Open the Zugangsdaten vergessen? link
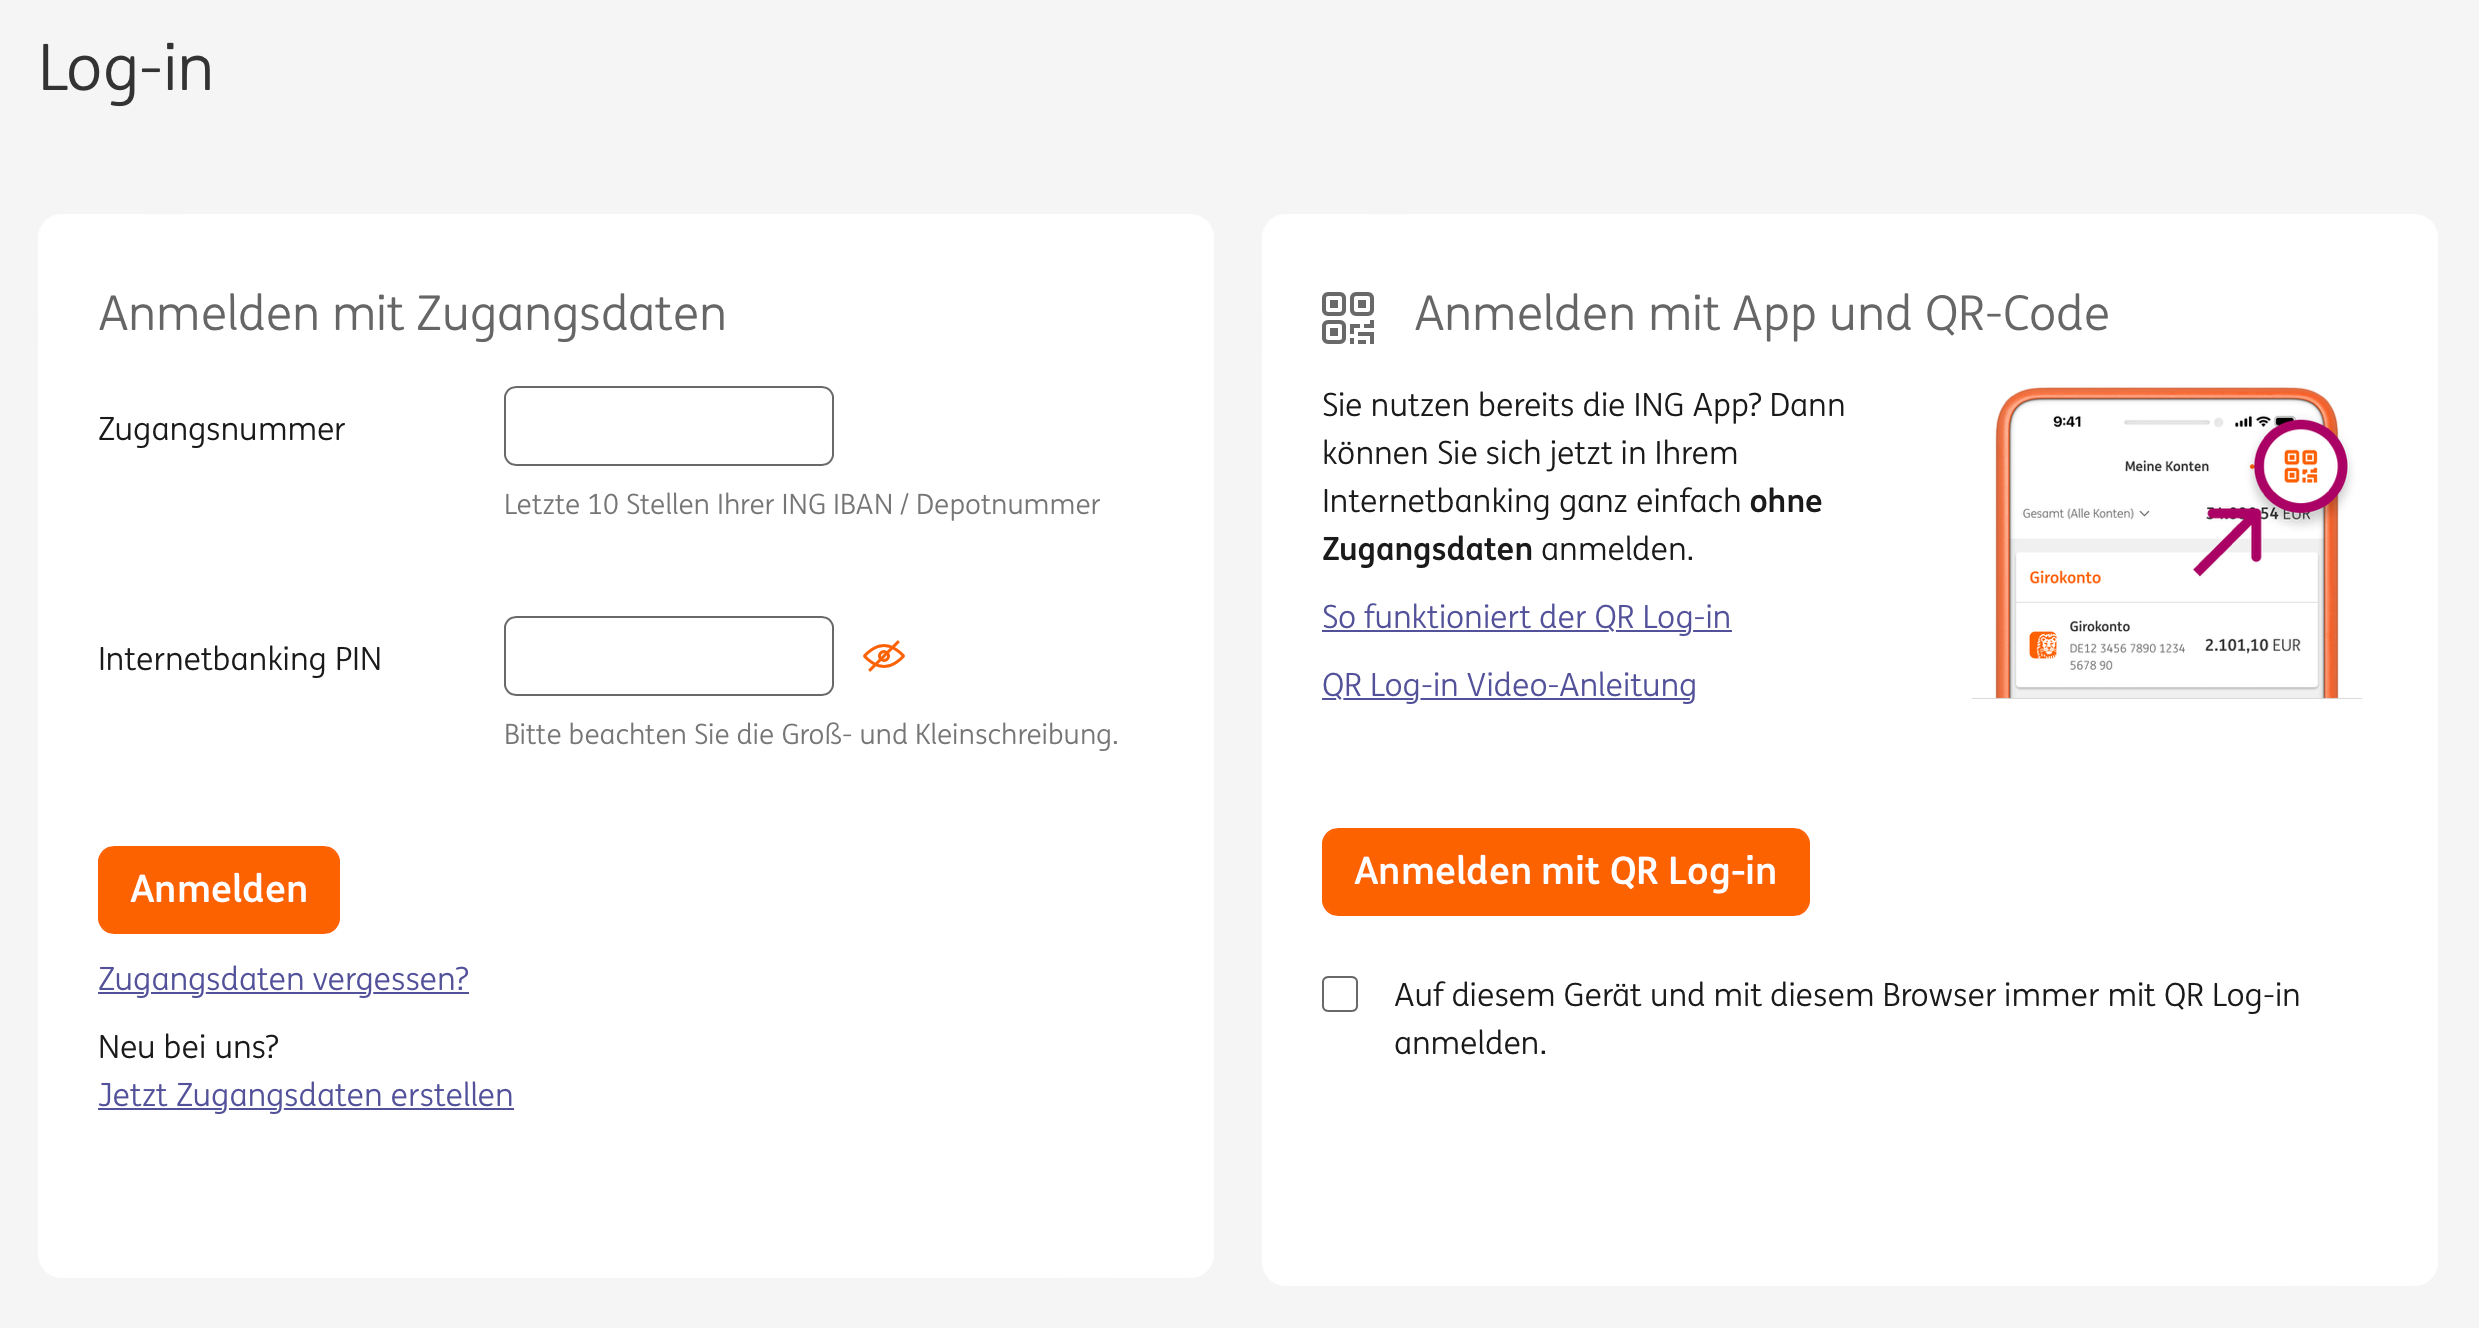Screen dimensions: 2479x1328 pos(283,979)
